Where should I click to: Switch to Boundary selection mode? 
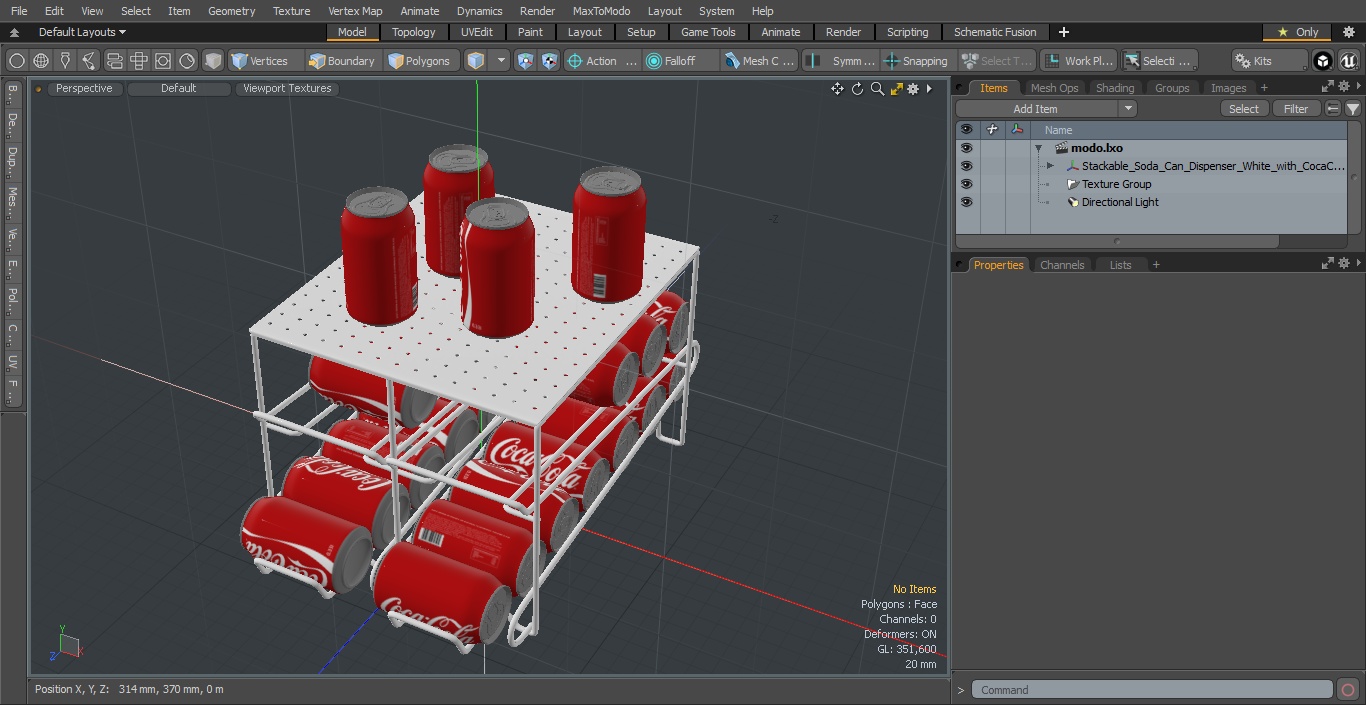coord(342,61)
